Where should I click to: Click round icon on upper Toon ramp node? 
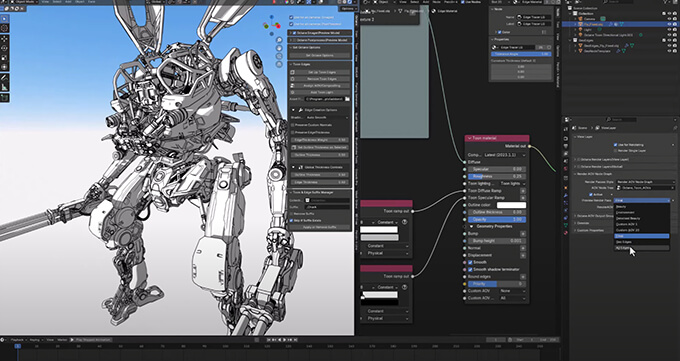pos(405,222)
